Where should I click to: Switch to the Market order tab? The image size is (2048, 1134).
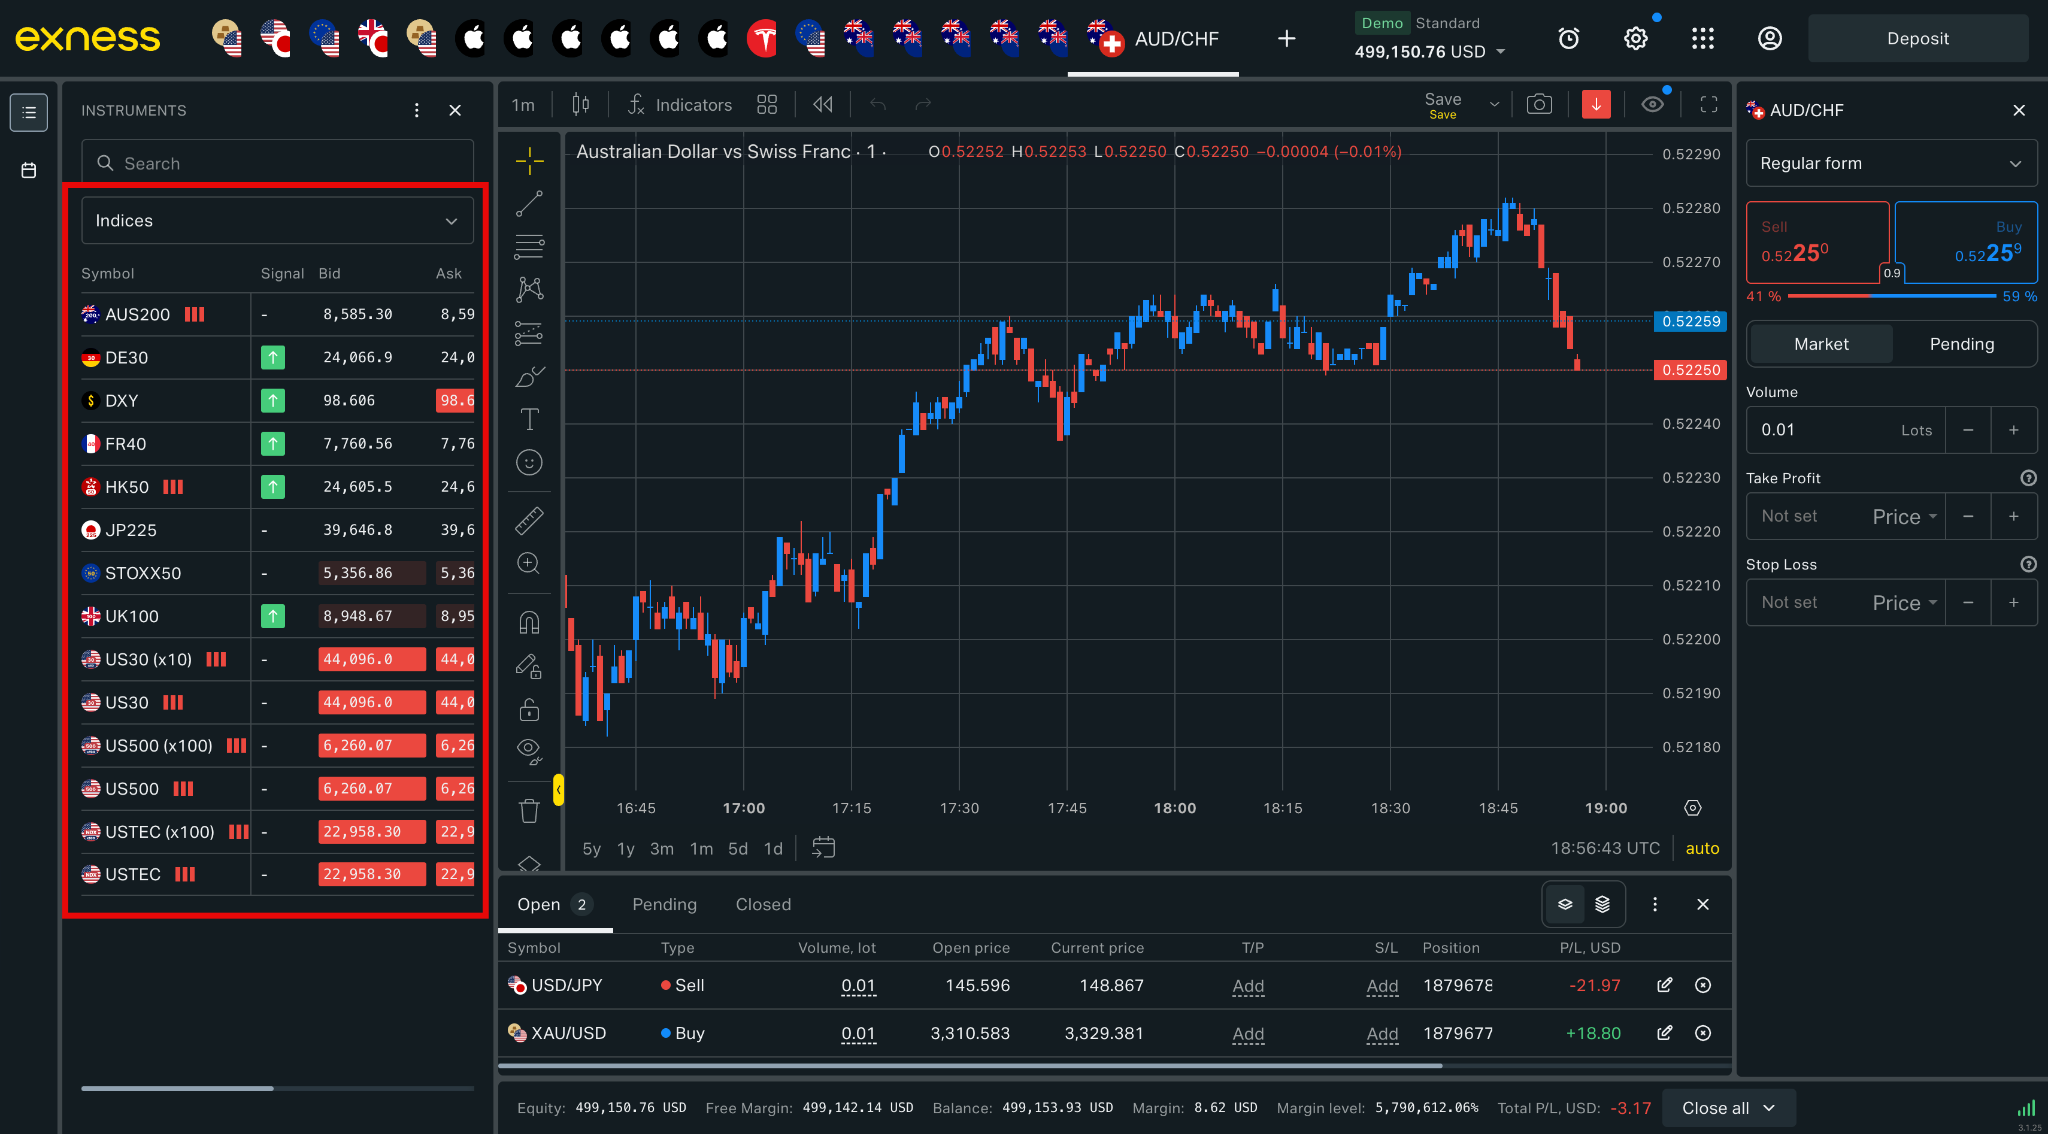pos(1821,344)
